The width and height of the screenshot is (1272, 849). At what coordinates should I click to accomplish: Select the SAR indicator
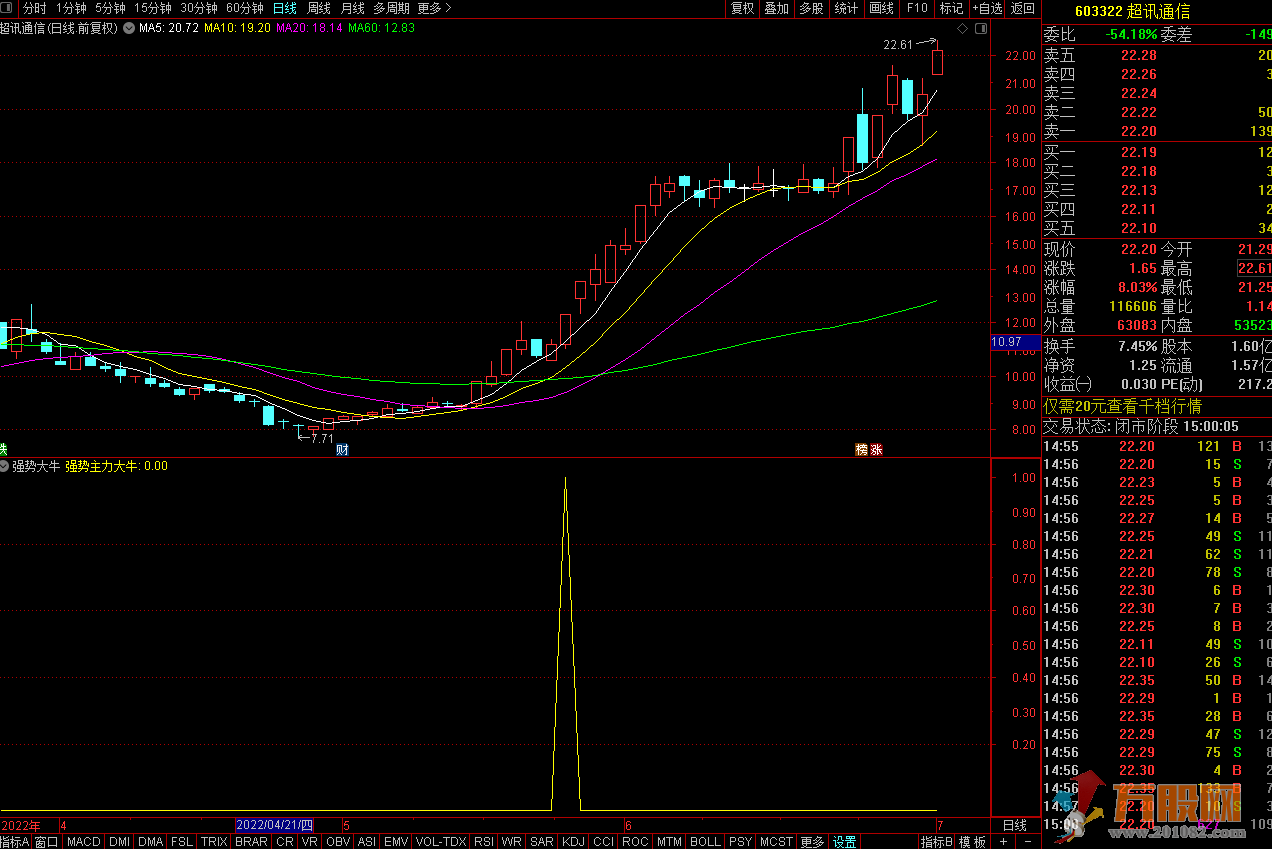tap(542, 842)
